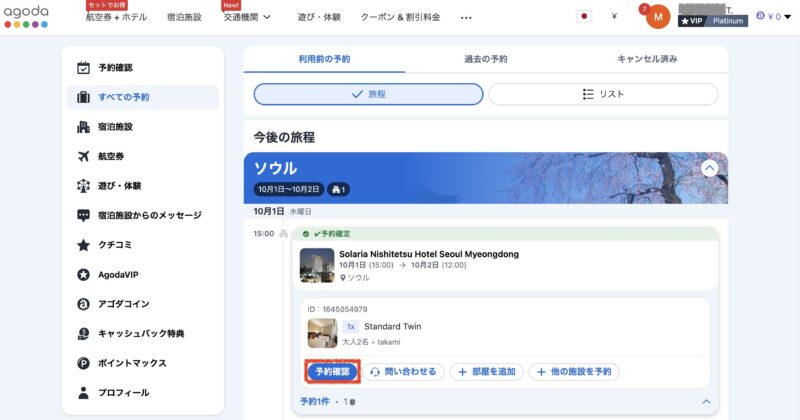Viewport: 800px width, 420px height.
Task: Click the 部屋を追加 button
Action: click(487, 372)
